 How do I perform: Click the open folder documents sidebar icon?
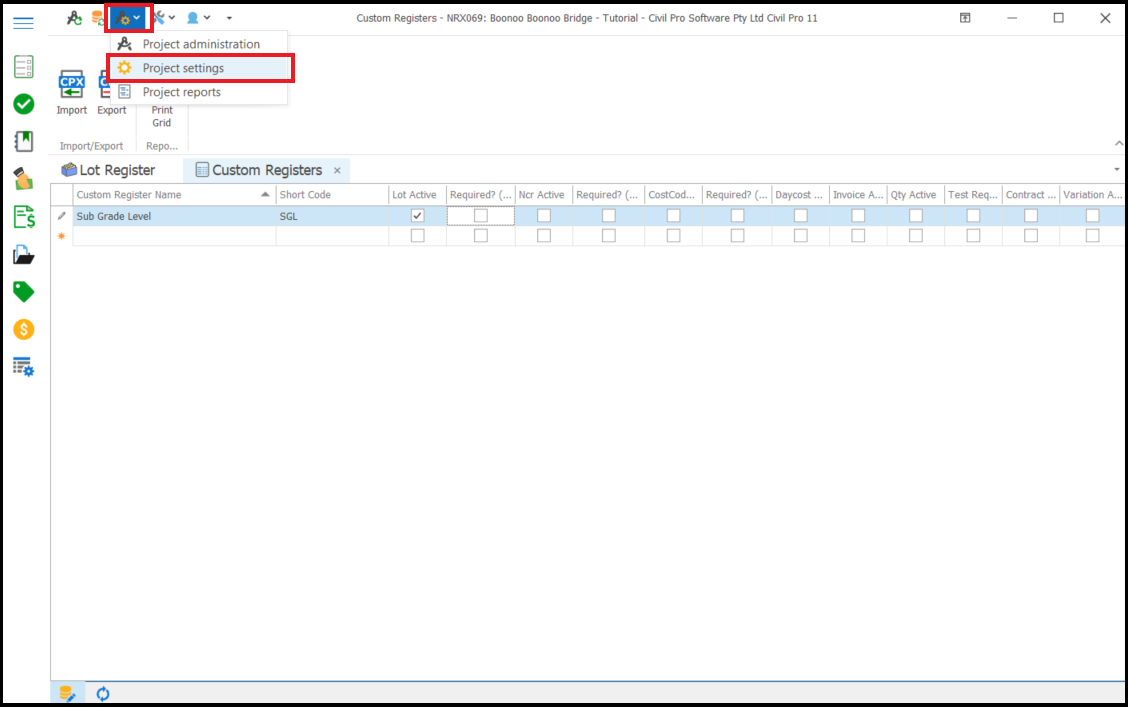tap(23, 255)
